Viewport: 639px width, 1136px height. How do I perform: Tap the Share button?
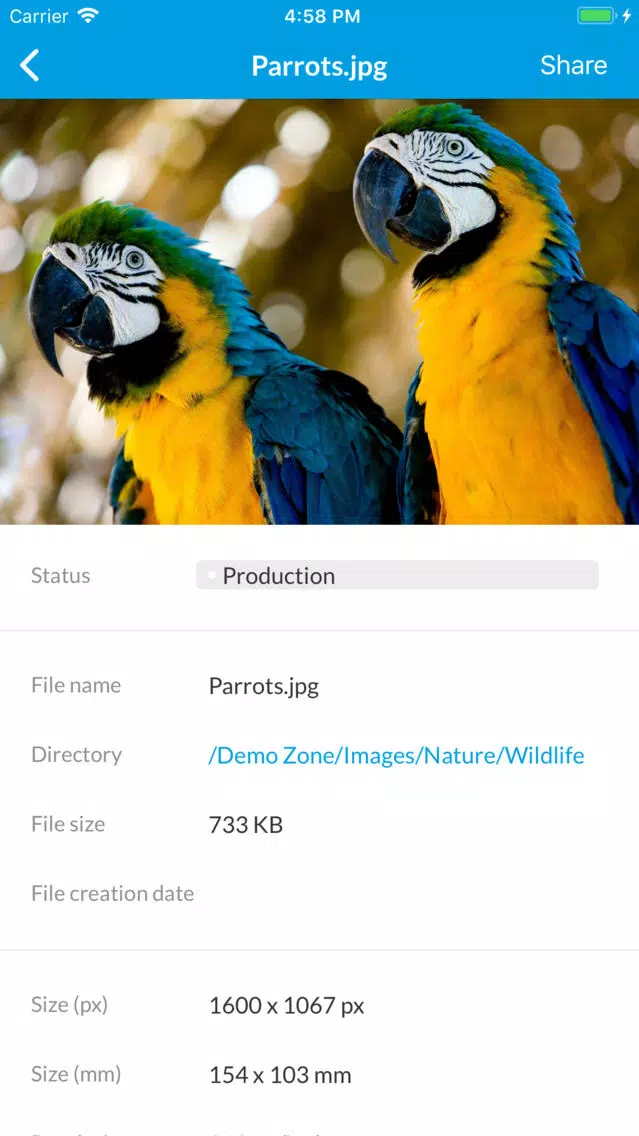tap(573, 65)
